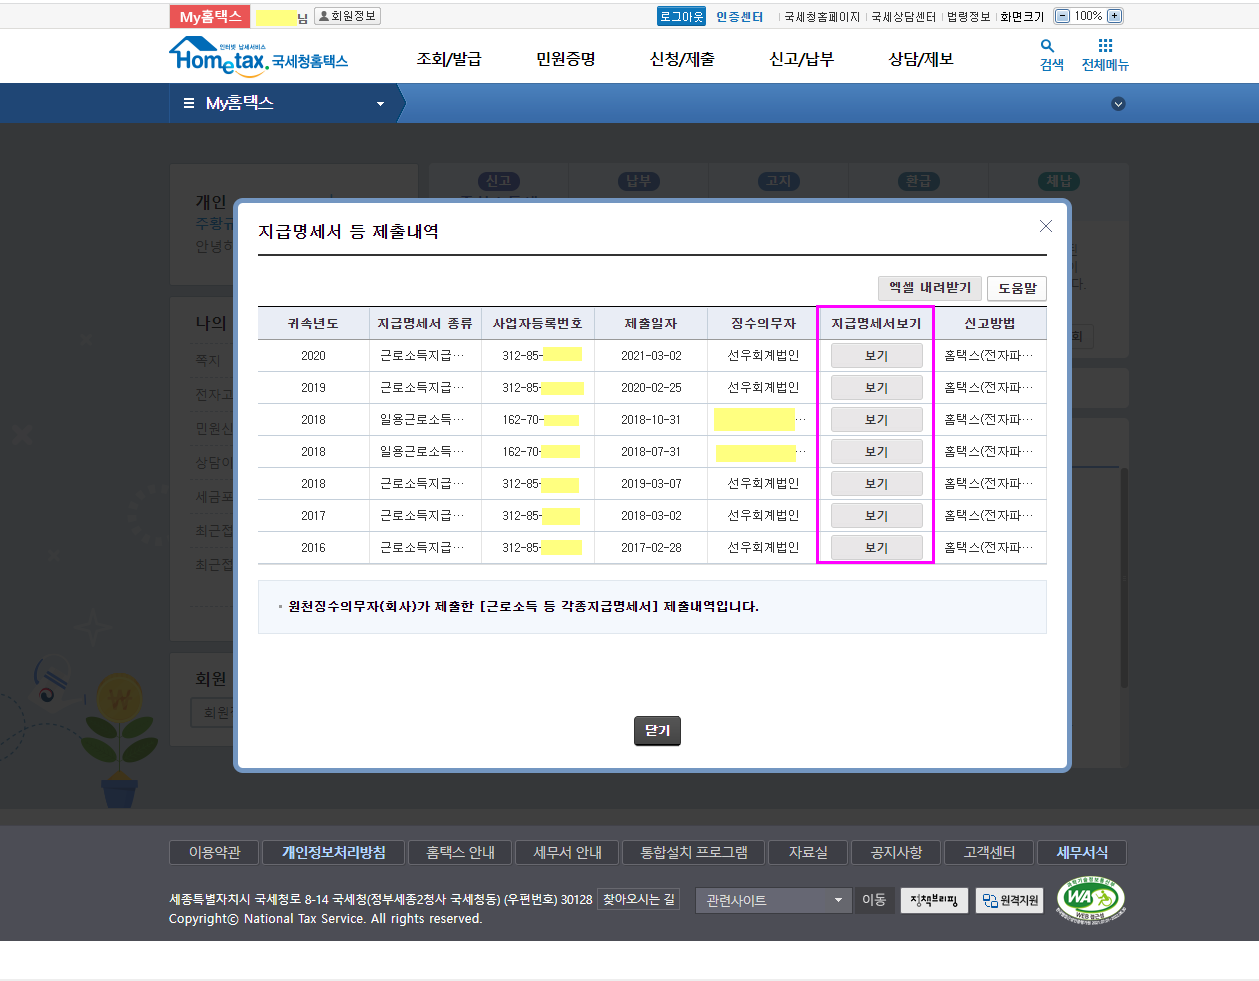Click 보기 for the 2019 row
Image resolution: width=1259 pixels, height=981 pixels.
point(876,388)
